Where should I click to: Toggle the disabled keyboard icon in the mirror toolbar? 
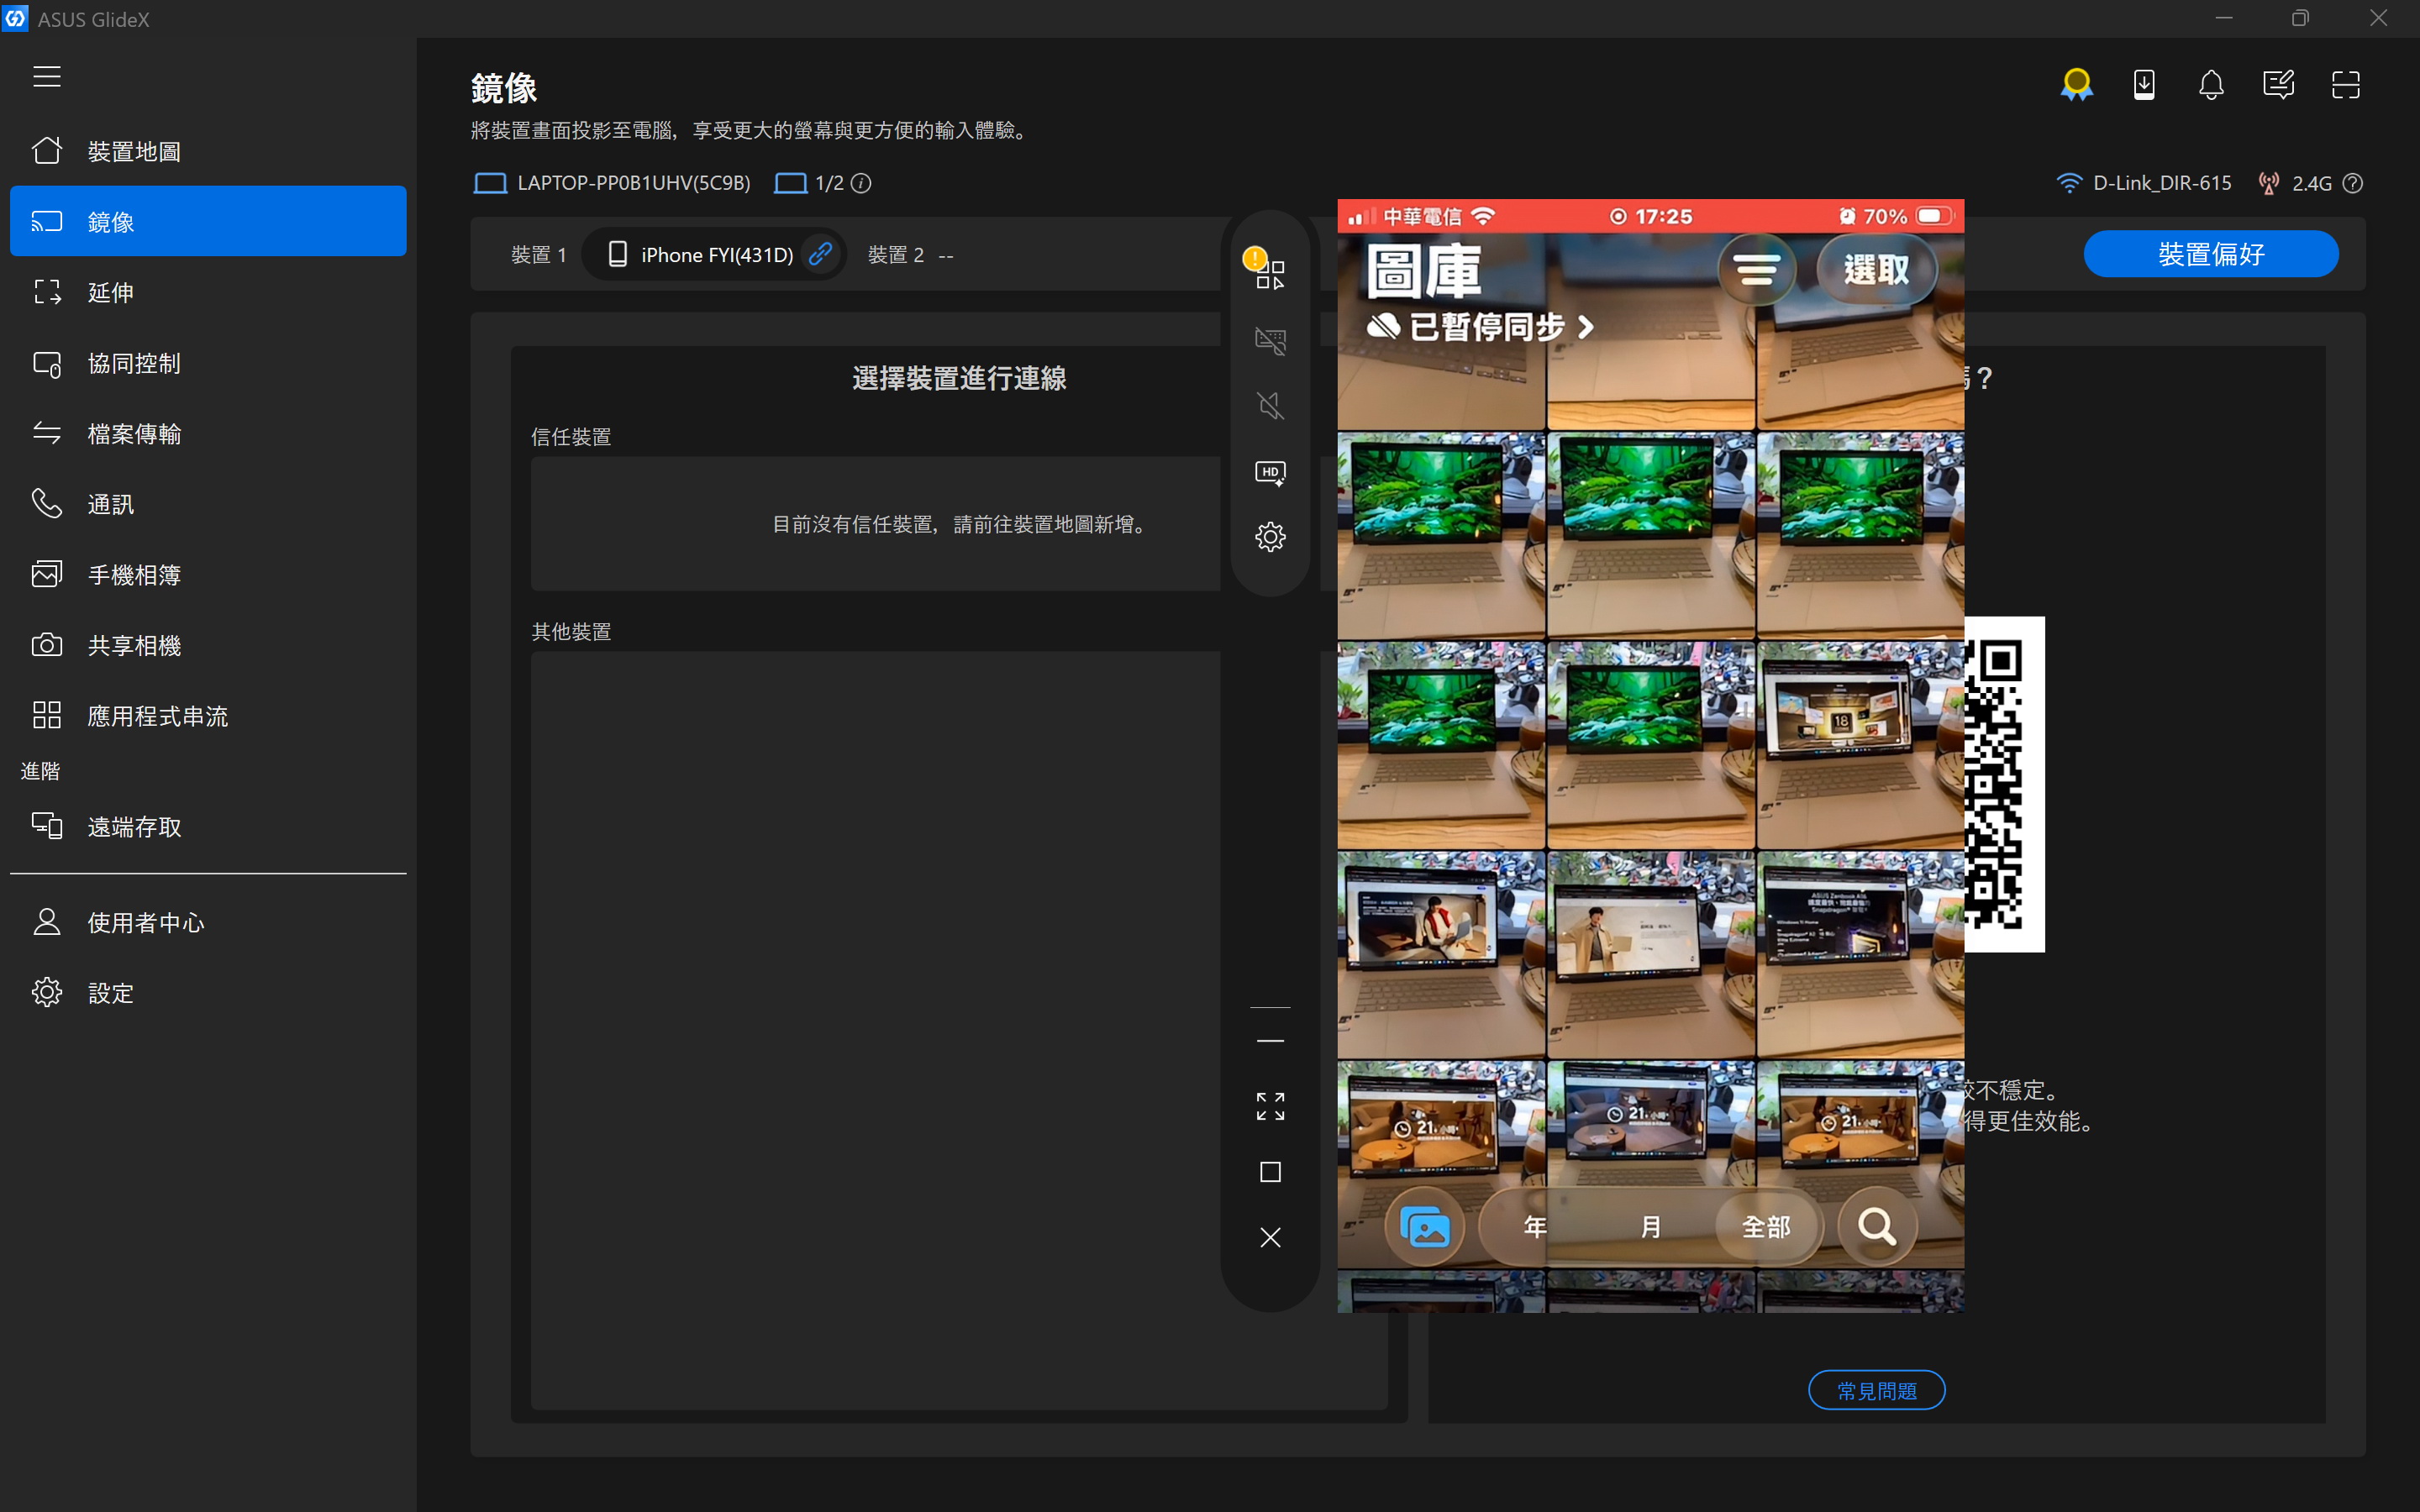1270,341
